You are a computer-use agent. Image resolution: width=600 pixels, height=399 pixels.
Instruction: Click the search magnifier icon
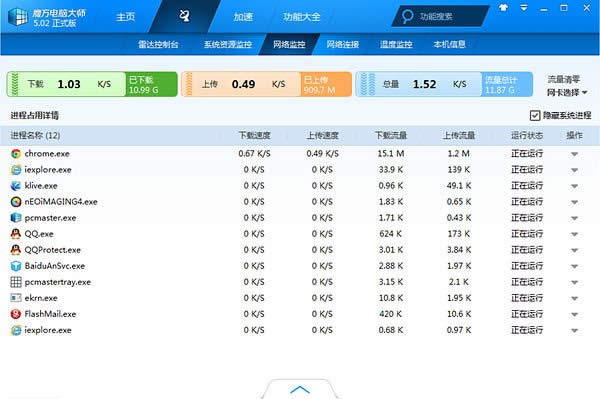(408, 16)
